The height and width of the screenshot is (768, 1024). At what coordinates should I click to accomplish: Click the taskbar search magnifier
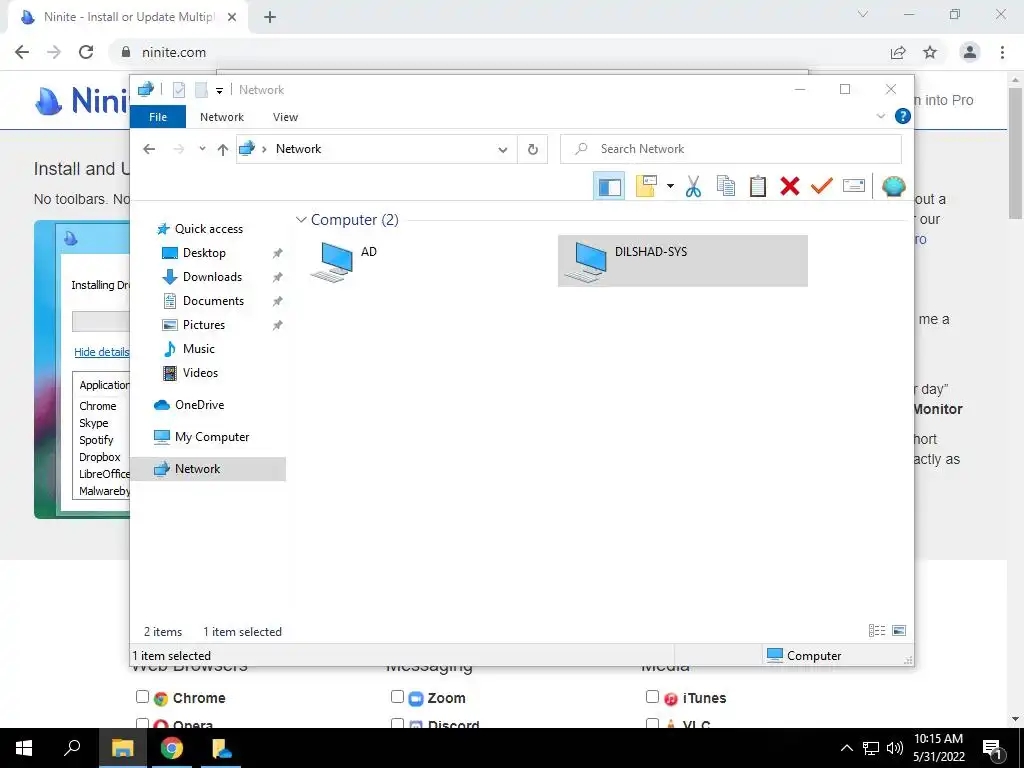coord(72,748)
